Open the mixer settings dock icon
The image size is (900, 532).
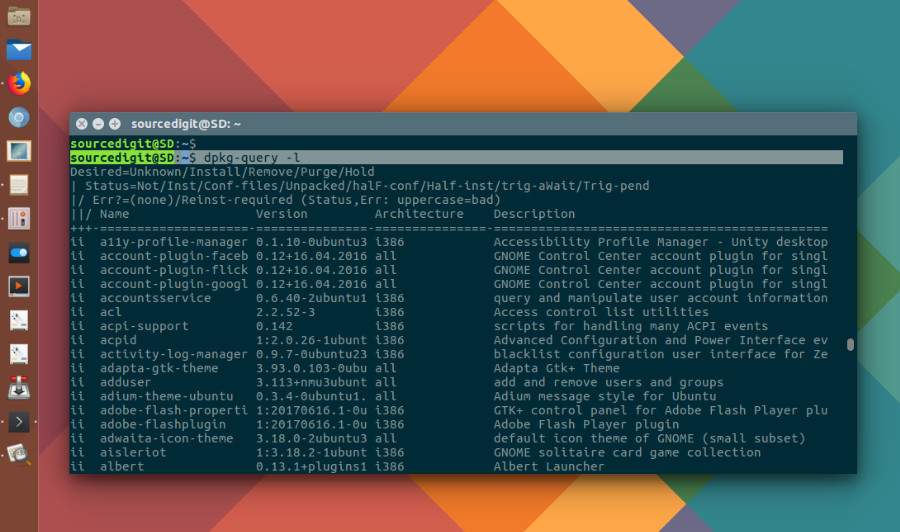click(x=19, y=219)
